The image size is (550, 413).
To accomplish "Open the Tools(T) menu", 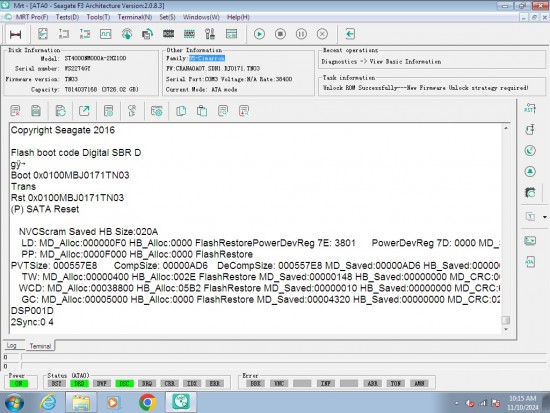I will (x=98, y=17).
